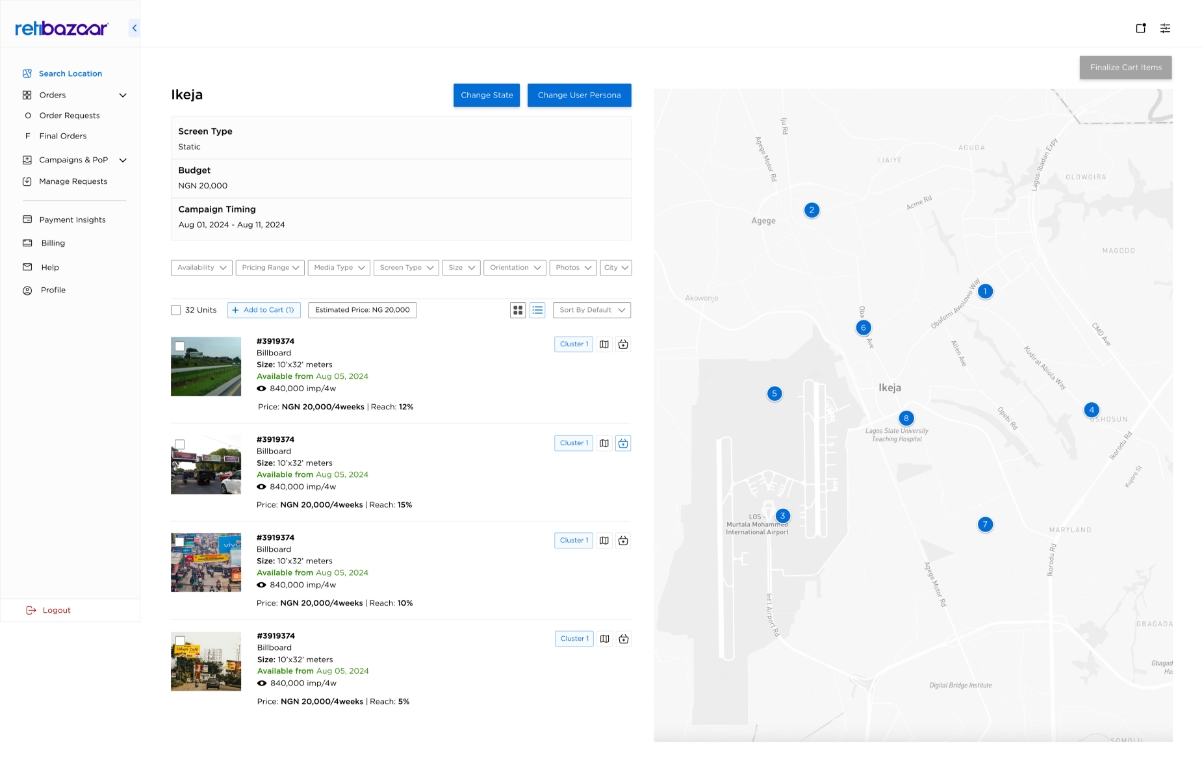Go to Final Orders in sidebar
The height and width of the screenshot is (770, 1202).
coord(62,136)
